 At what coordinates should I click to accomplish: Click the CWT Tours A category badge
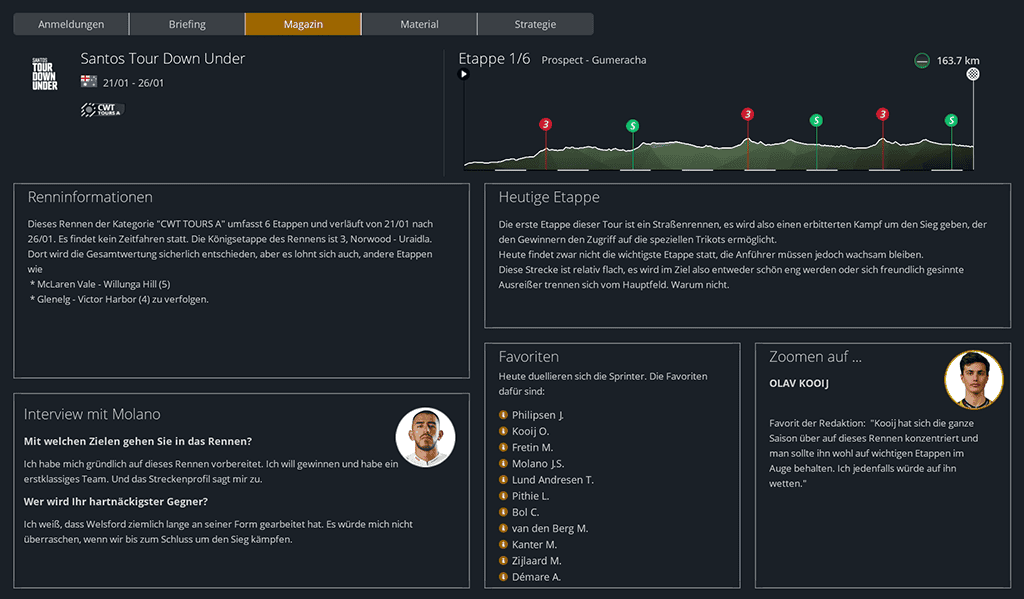tap(102, 110)
